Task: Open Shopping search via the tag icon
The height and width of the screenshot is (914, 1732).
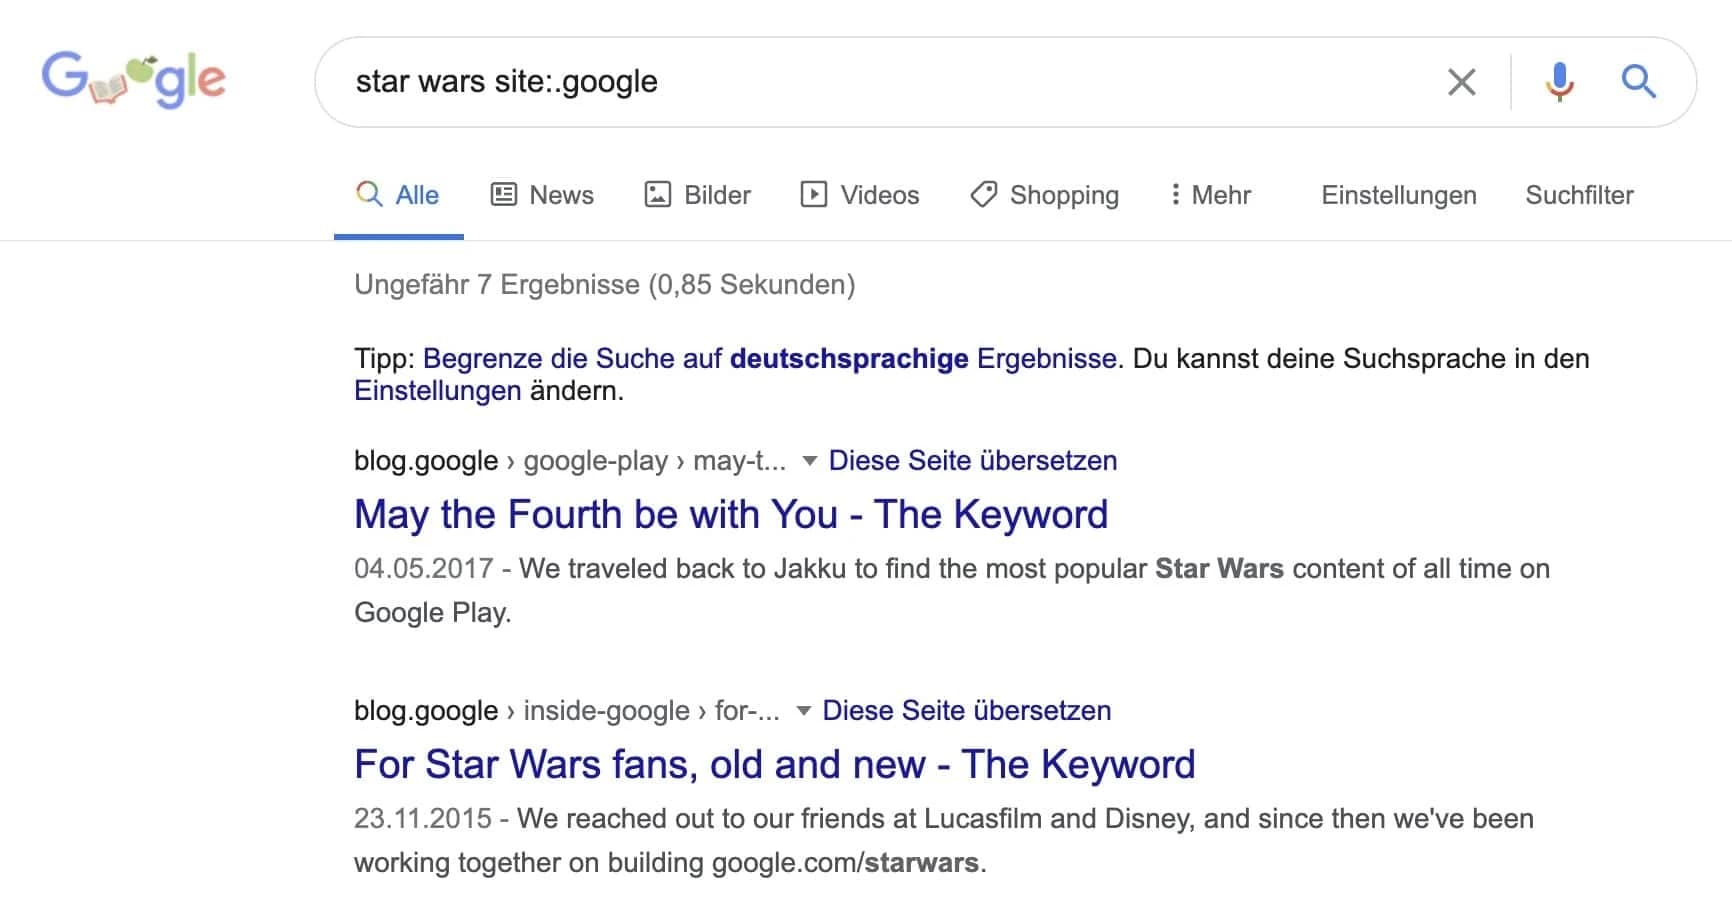Action: (983, 194)
